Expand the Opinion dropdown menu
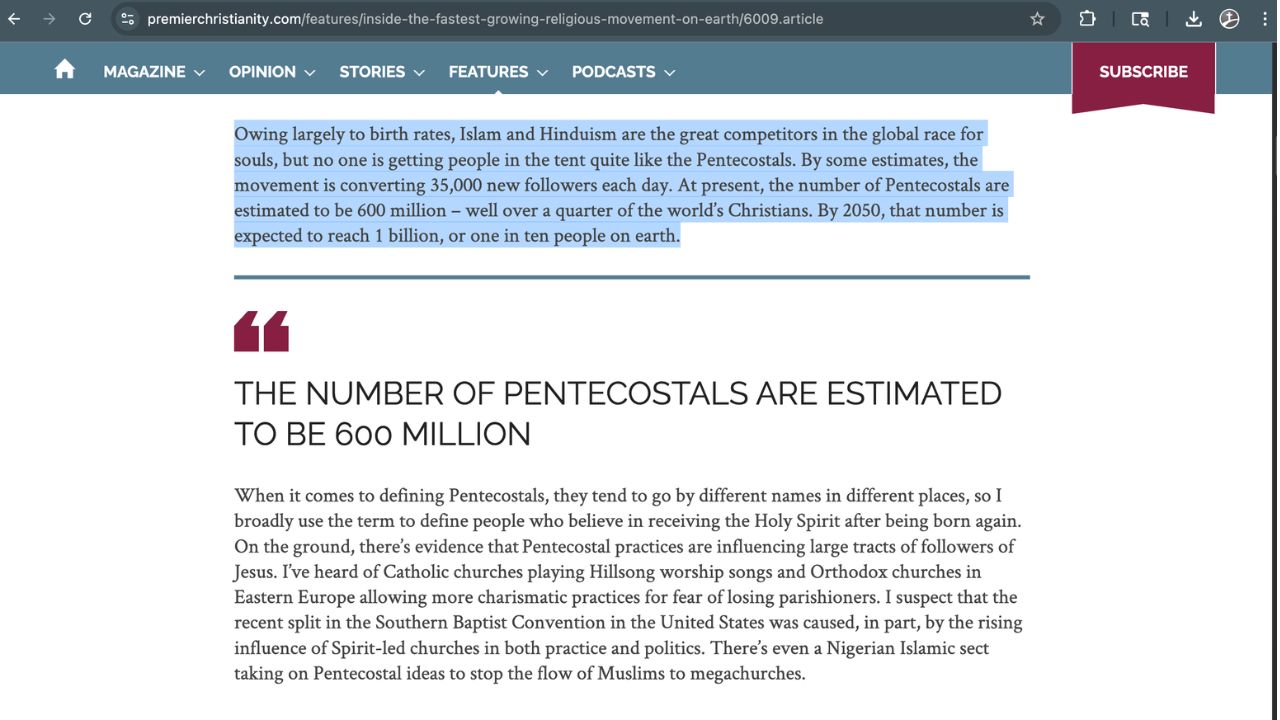This screenshot has height=720, width=1280. (272, 72)
